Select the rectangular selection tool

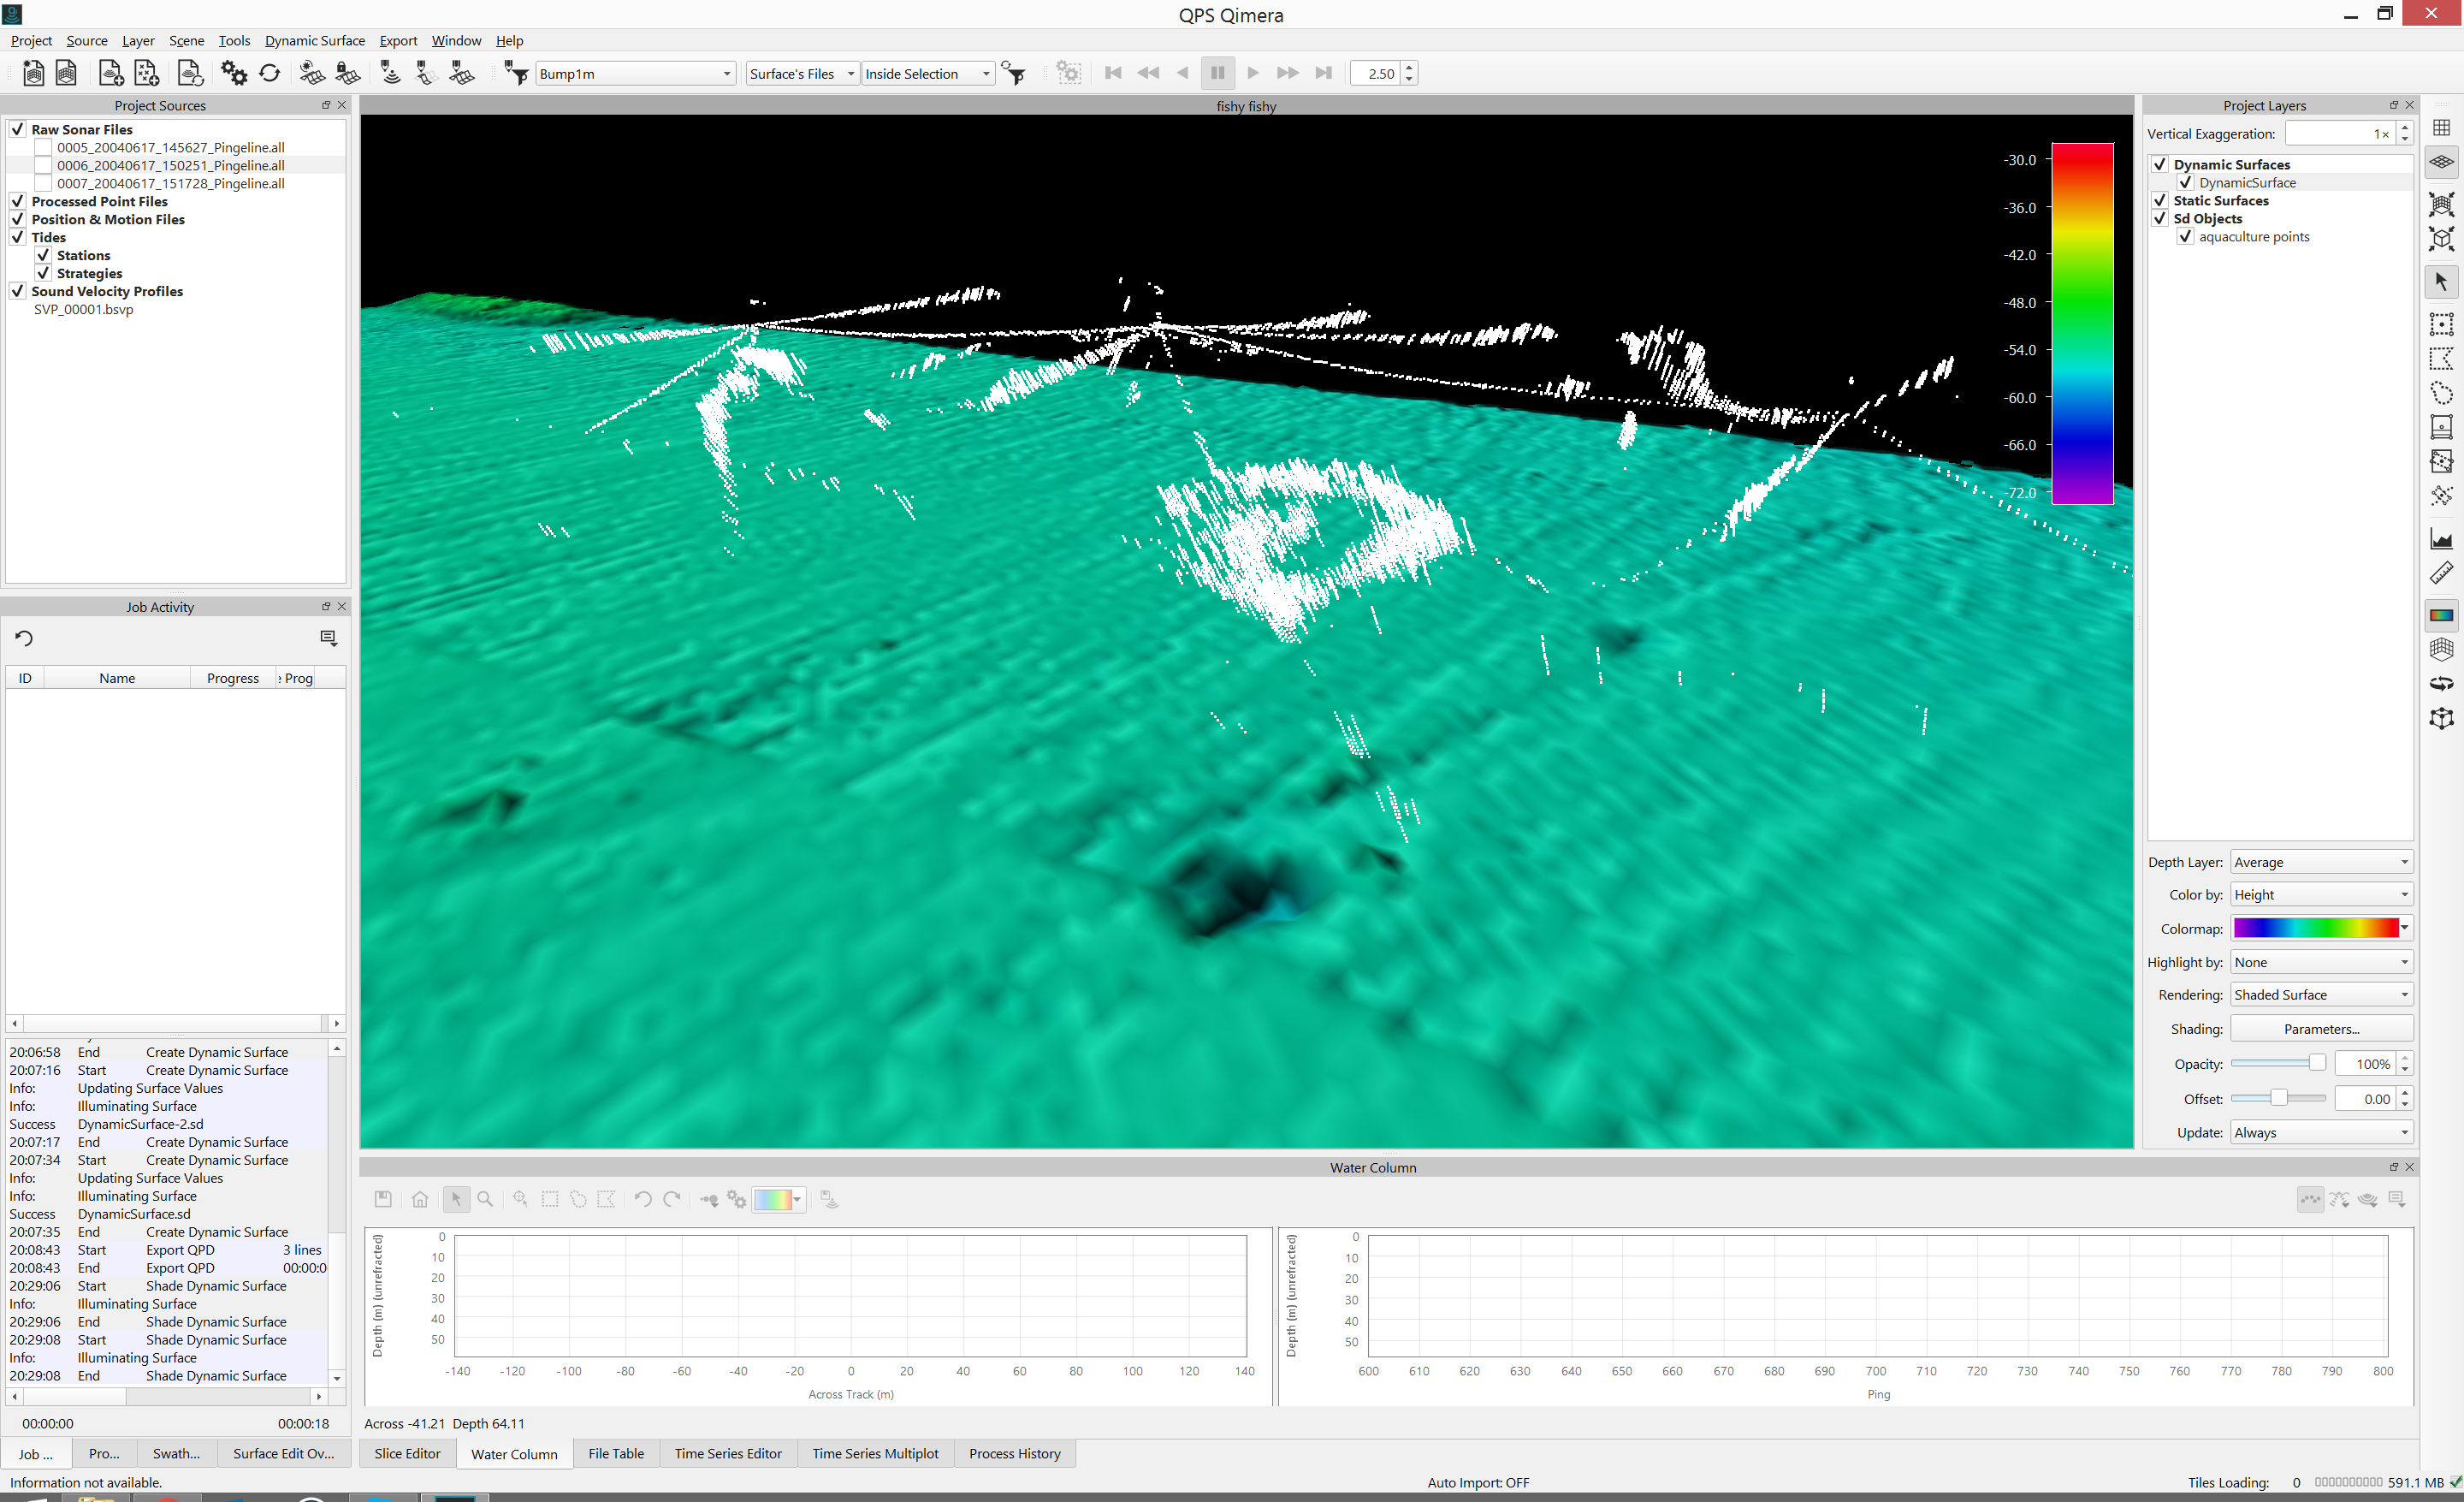[x=2441, y=324]
